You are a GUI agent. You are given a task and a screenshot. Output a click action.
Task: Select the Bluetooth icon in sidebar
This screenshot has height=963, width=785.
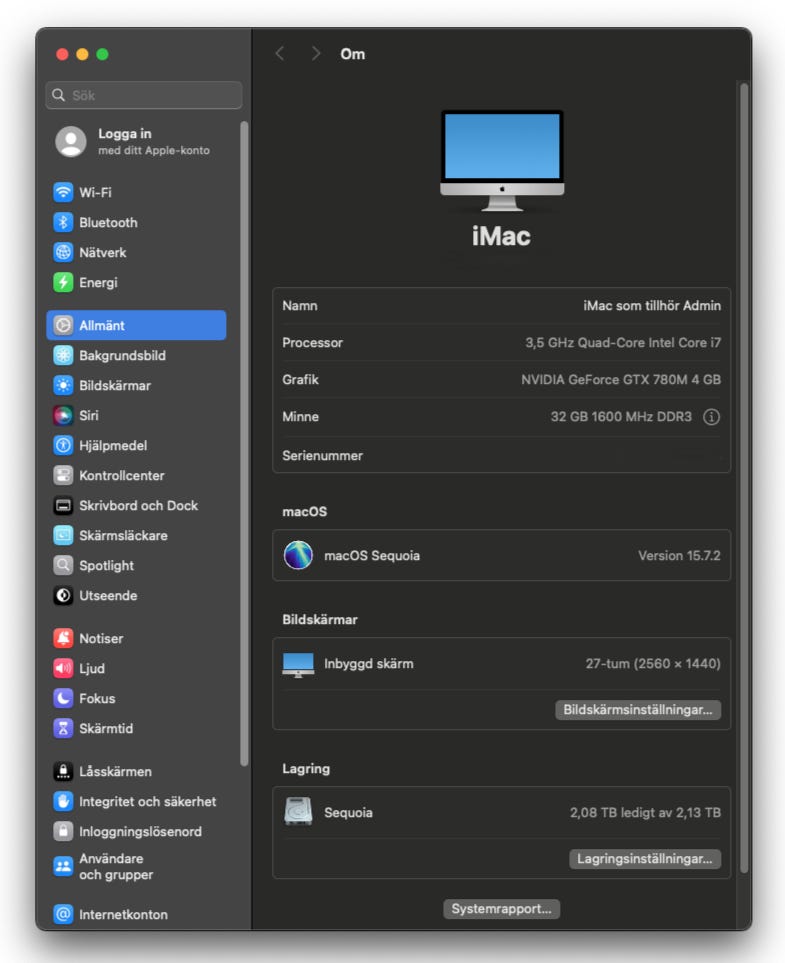point(63,222)
